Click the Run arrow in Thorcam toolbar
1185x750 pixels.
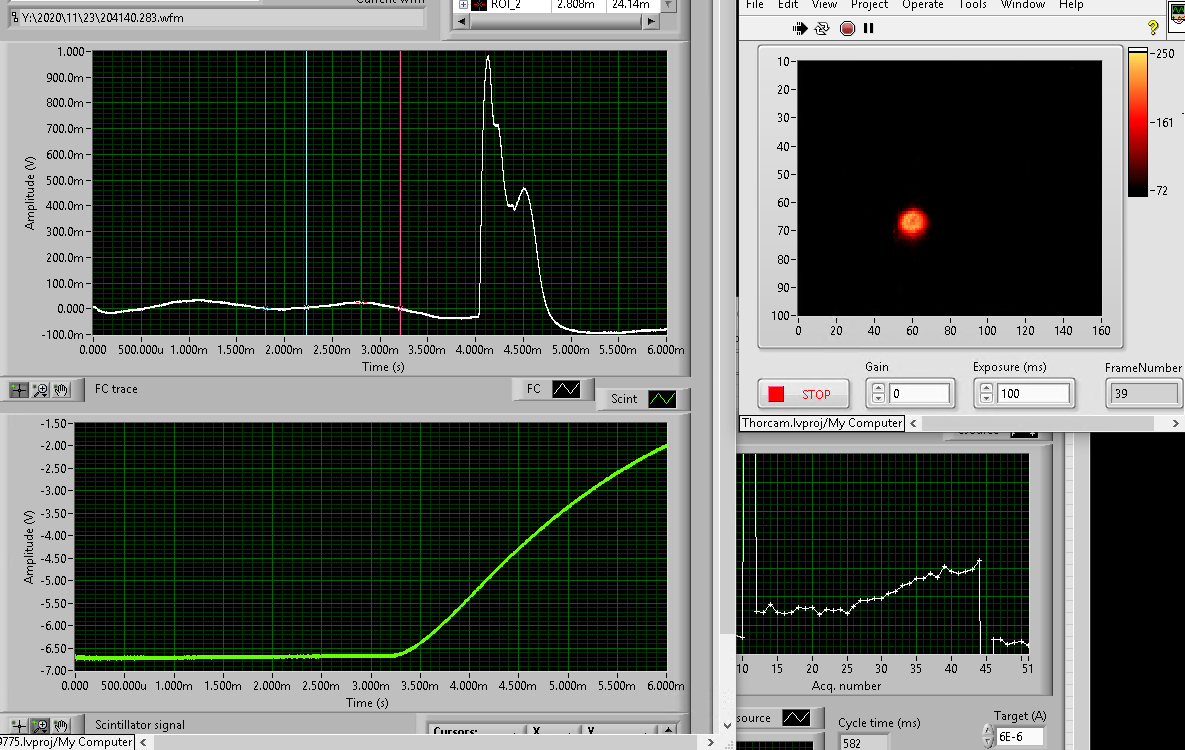pos(799,29)
